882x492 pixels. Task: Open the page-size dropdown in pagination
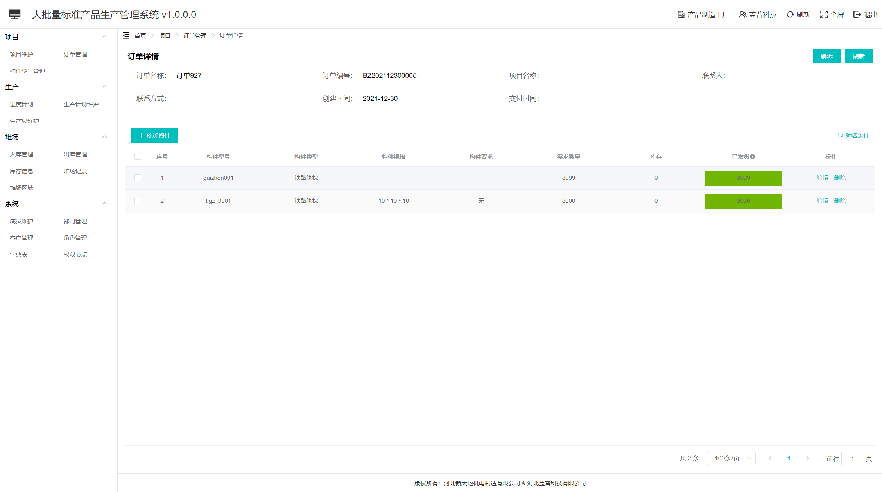point(727,459)
